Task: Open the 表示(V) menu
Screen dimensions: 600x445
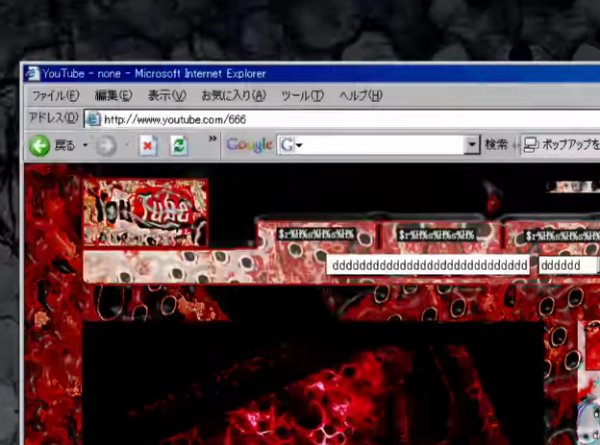Action: [x=167, y=95]
